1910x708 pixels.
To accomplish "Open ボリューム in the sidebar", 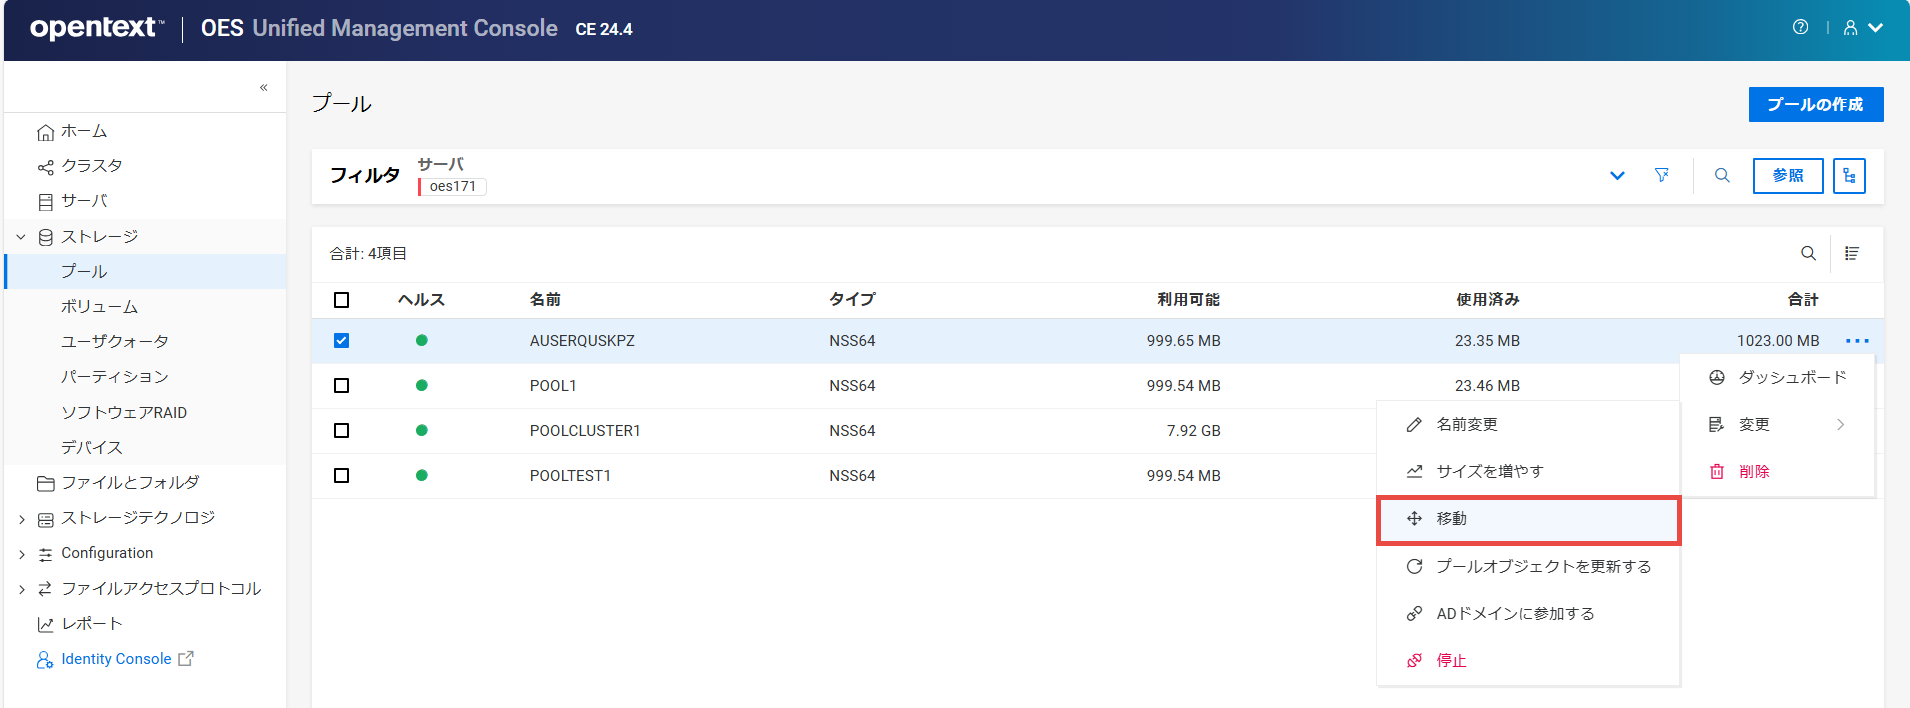I will tap(99, 307).
